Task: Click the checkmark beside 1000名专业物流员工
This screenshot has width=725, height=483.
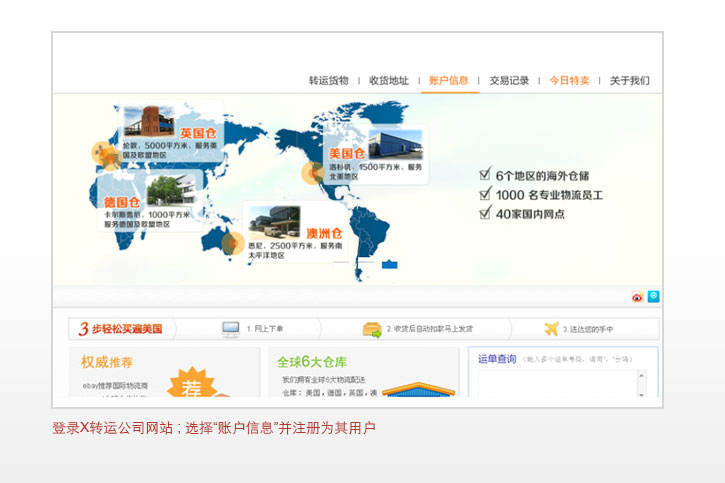Action: pos(485,194)
